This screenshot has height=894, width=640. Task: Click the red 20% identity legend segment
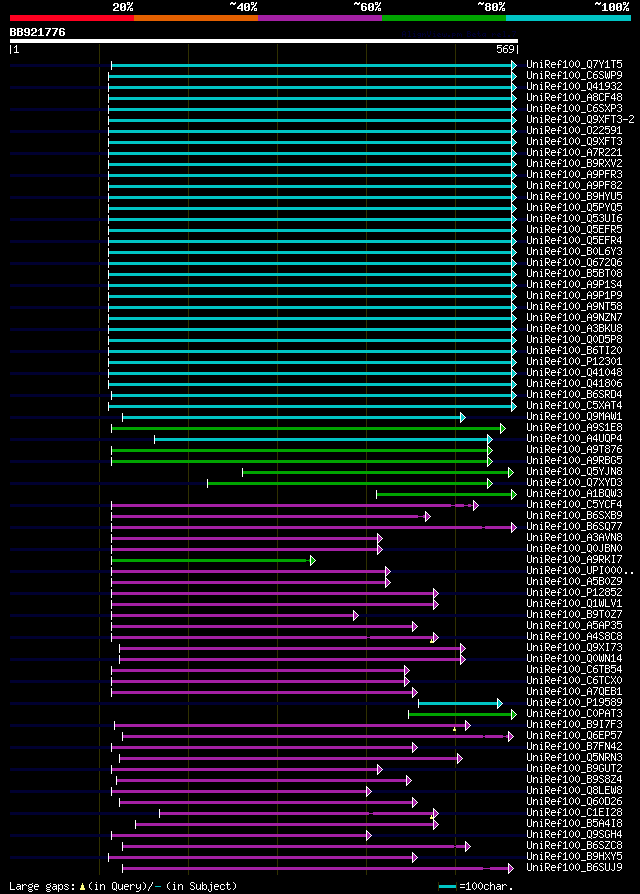pyautogui.click(x=72, y=18)
